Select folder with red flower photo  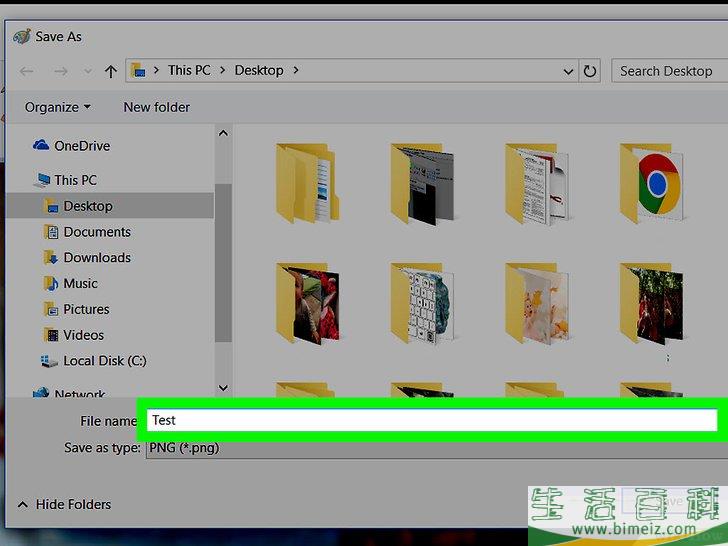(307, 303)
